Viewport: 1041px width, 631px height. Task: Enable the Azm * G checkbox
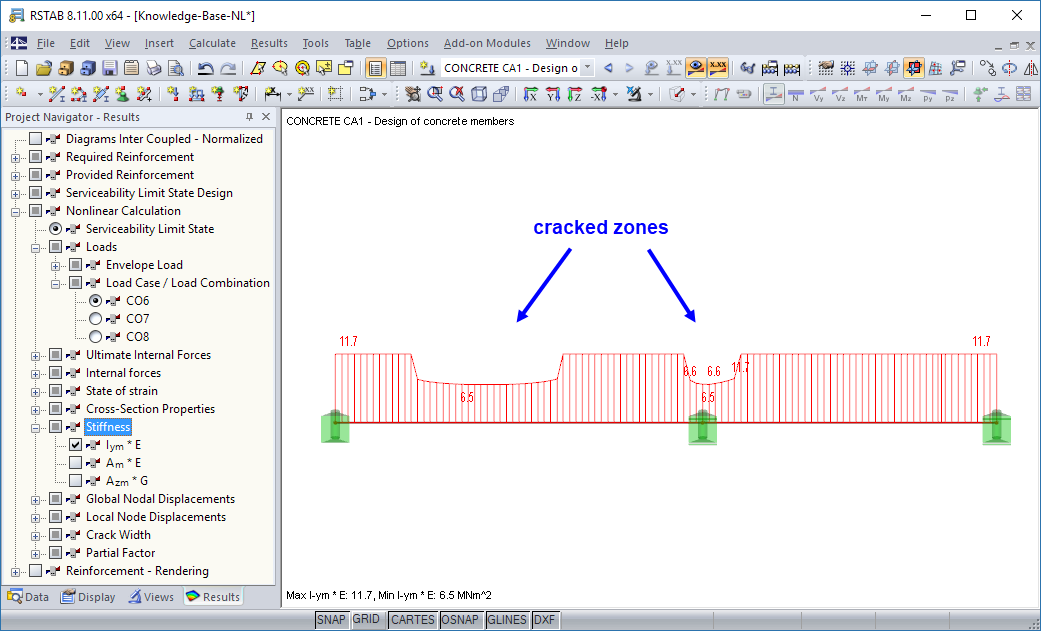(x=73, y=481)
